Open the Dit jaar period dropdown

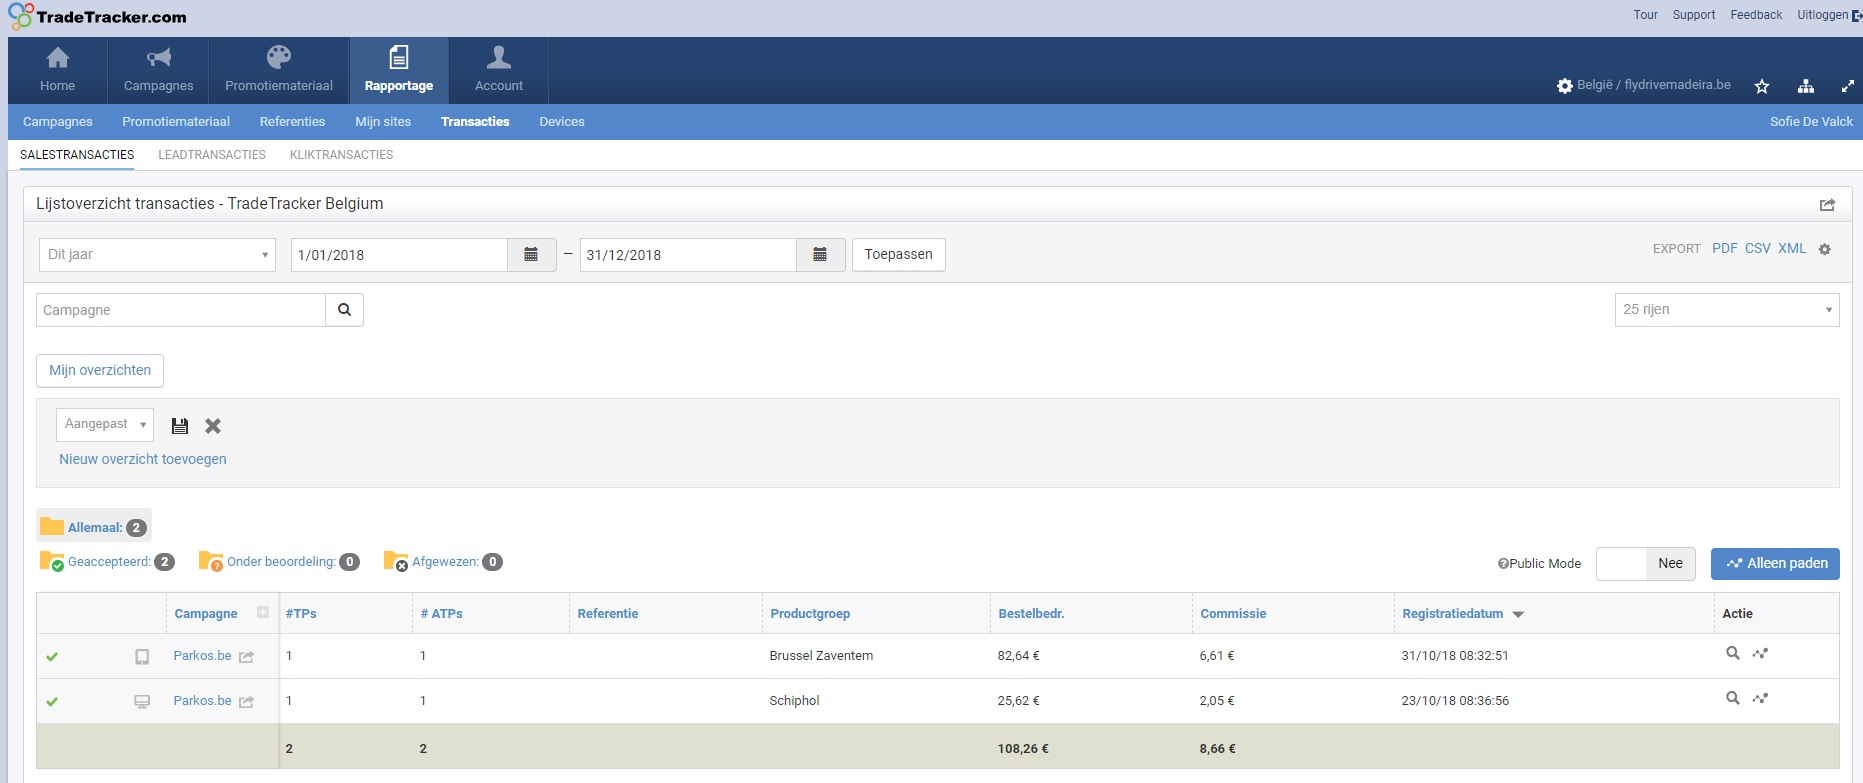tap(157, 255)
